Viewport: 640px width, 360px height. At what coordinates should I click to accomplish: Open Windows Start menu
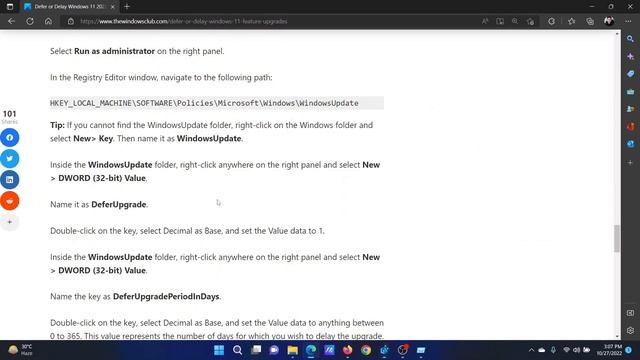pos(219,350)
